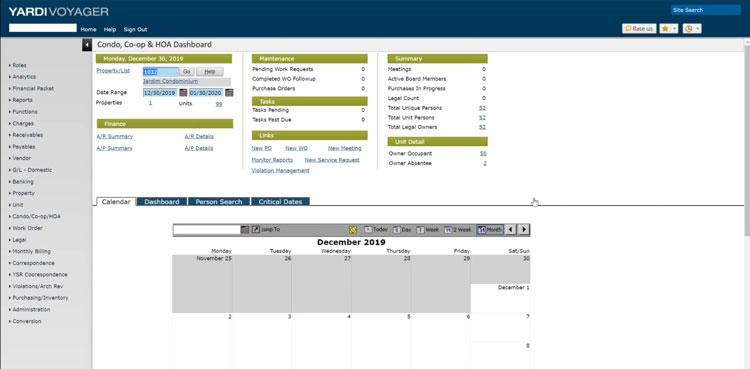
Task: Open the favorites star dropdown
Action: pos(669,29)
